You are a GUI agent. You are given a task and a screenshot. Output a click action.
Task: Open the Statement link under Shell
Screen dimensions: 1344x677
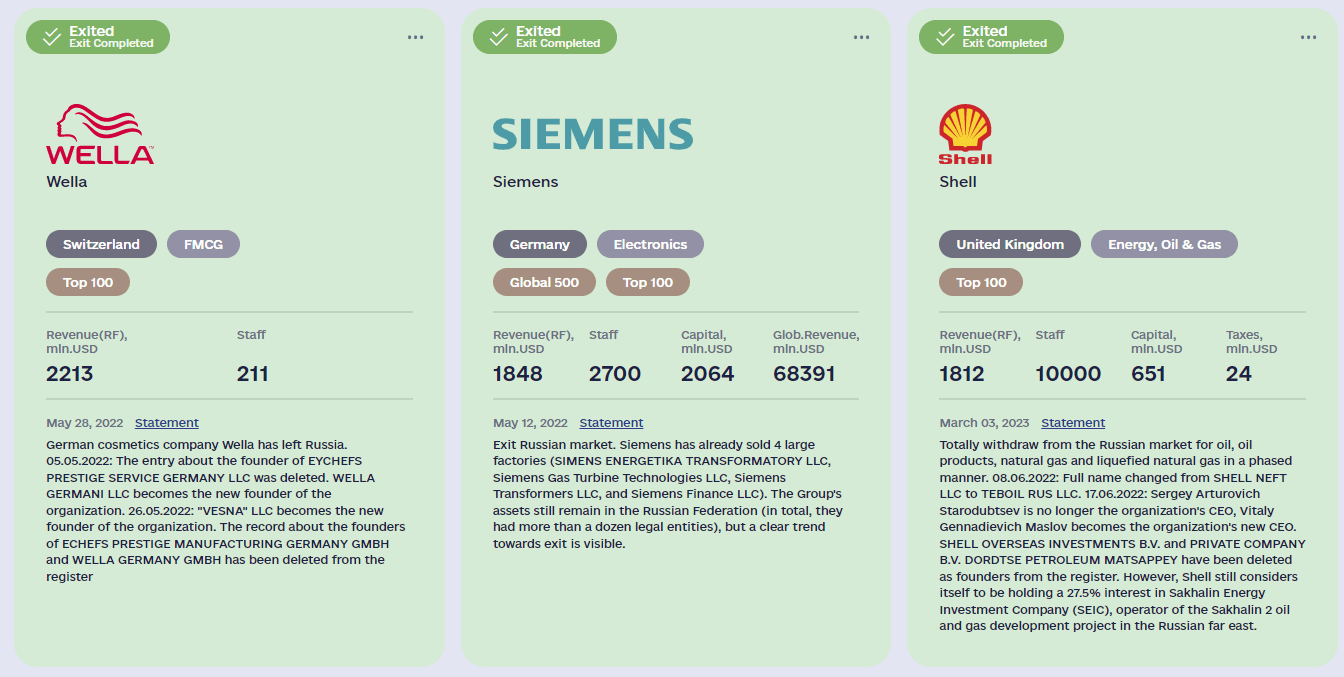[1073, 423]
